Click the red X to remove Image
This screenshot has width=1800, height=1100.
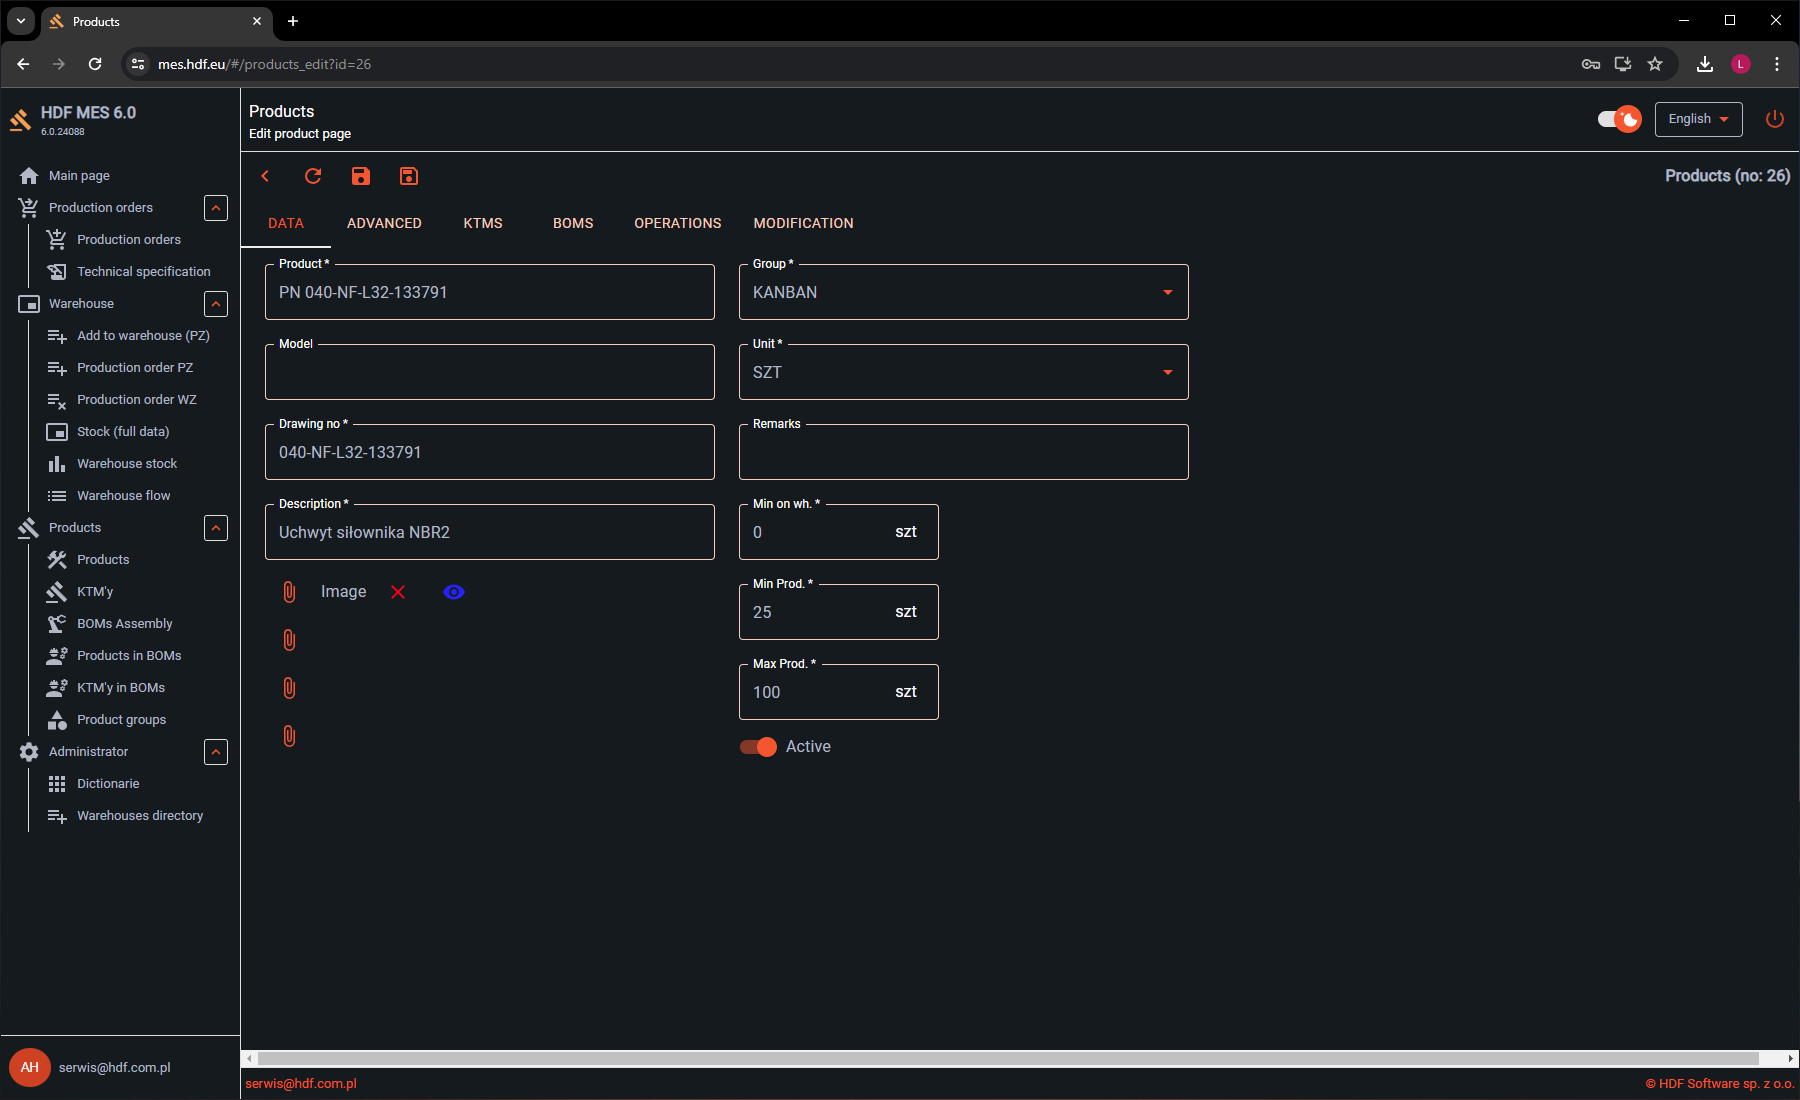pyautogui.click(x=398, y=592)
